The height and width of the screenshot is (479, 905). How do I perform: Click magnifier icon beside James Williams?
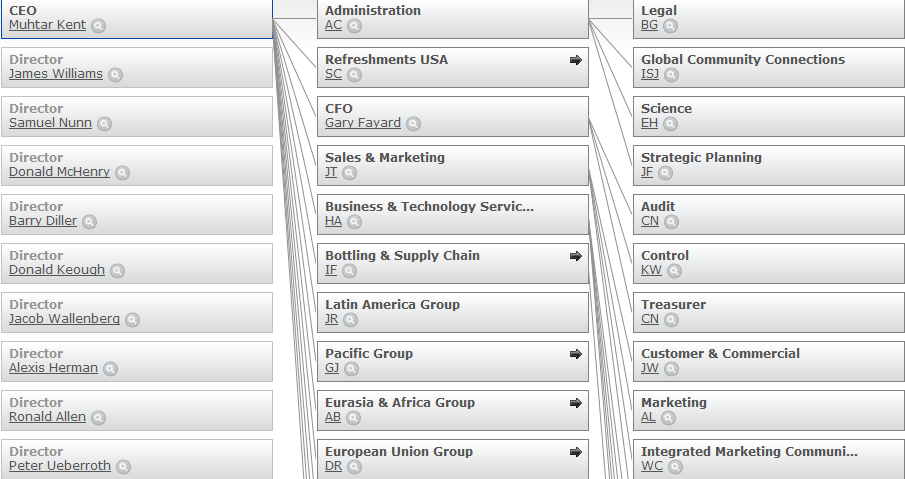tap(115, 75)
